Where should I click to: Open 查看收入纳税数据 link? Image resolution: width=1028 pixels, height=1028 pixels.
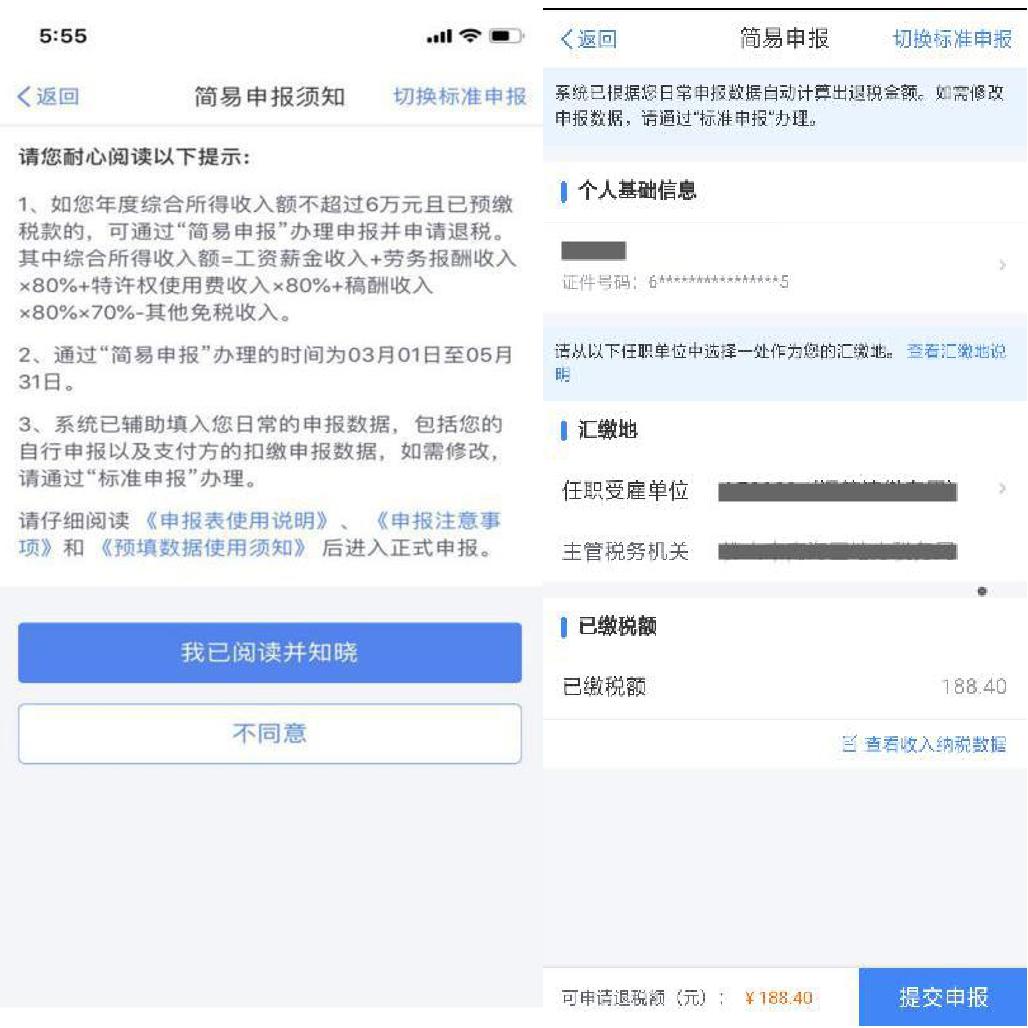[935, 743]
